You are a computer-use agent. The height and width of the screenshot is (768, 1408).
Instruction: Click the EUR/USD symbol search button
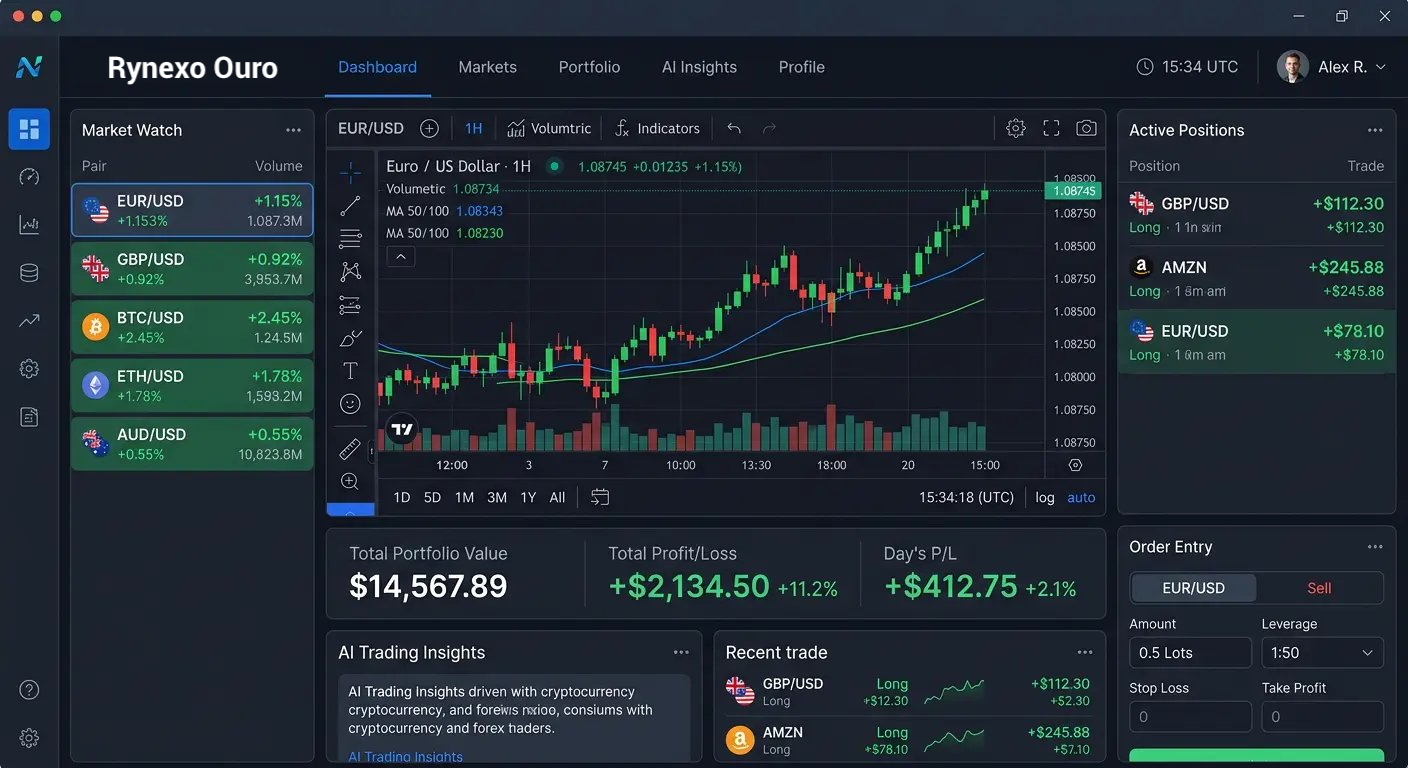pyautogui.click(x=371, y=128)
